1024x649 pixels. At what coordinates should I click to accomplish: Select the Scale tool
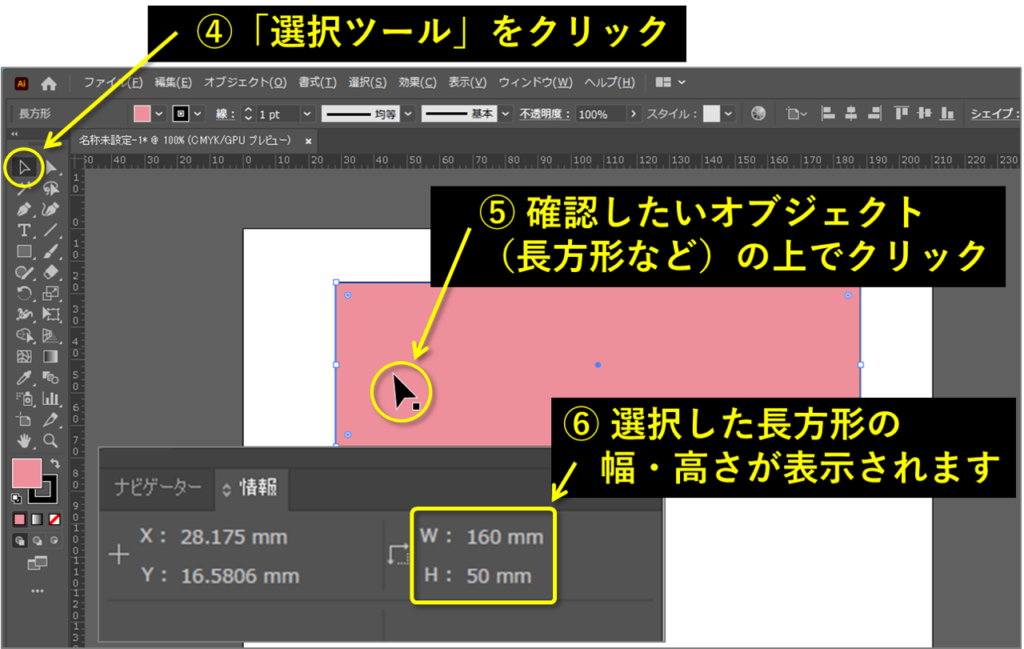[50, 293]
